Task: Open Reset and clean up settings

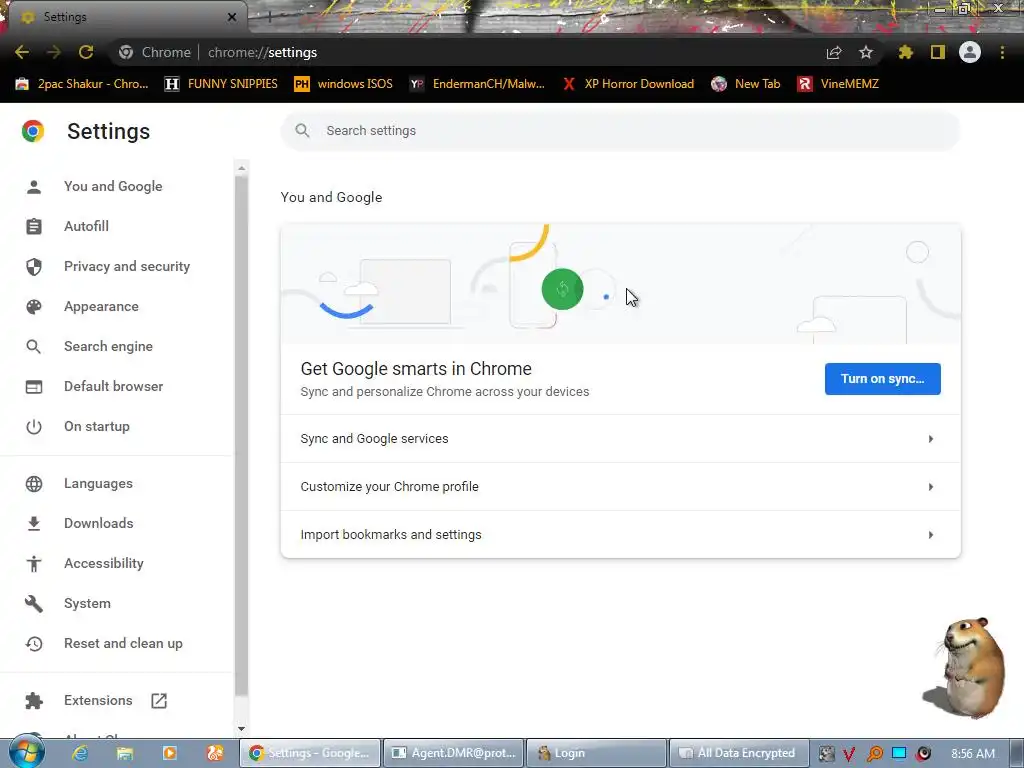Action: 123,643
